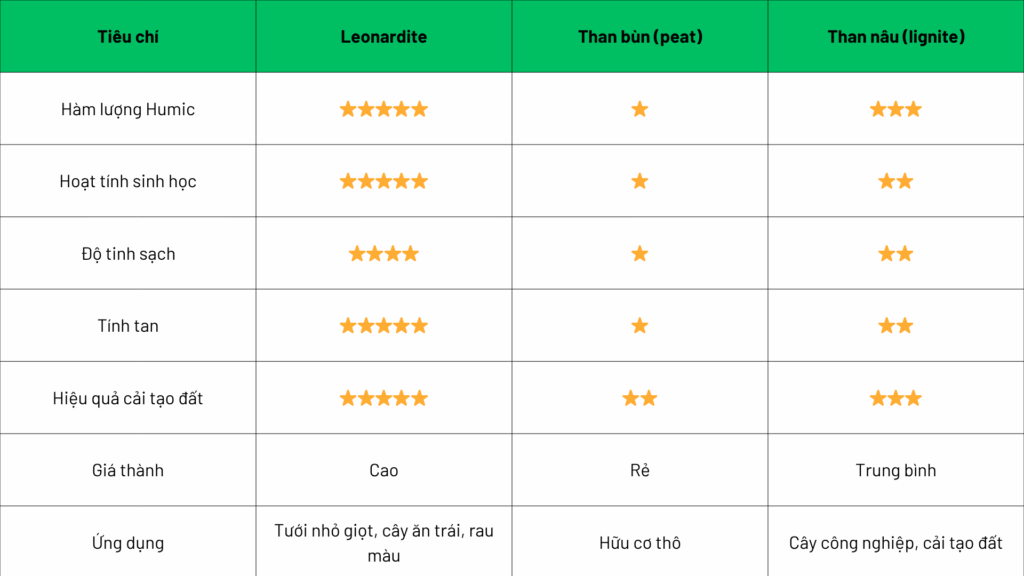This screenshot has height=576, width=1024.
Task: Click Than bùn's two-star Hiệu quả cải tạo đất rating
Action: pyautogui.click(x=640, y=398)
